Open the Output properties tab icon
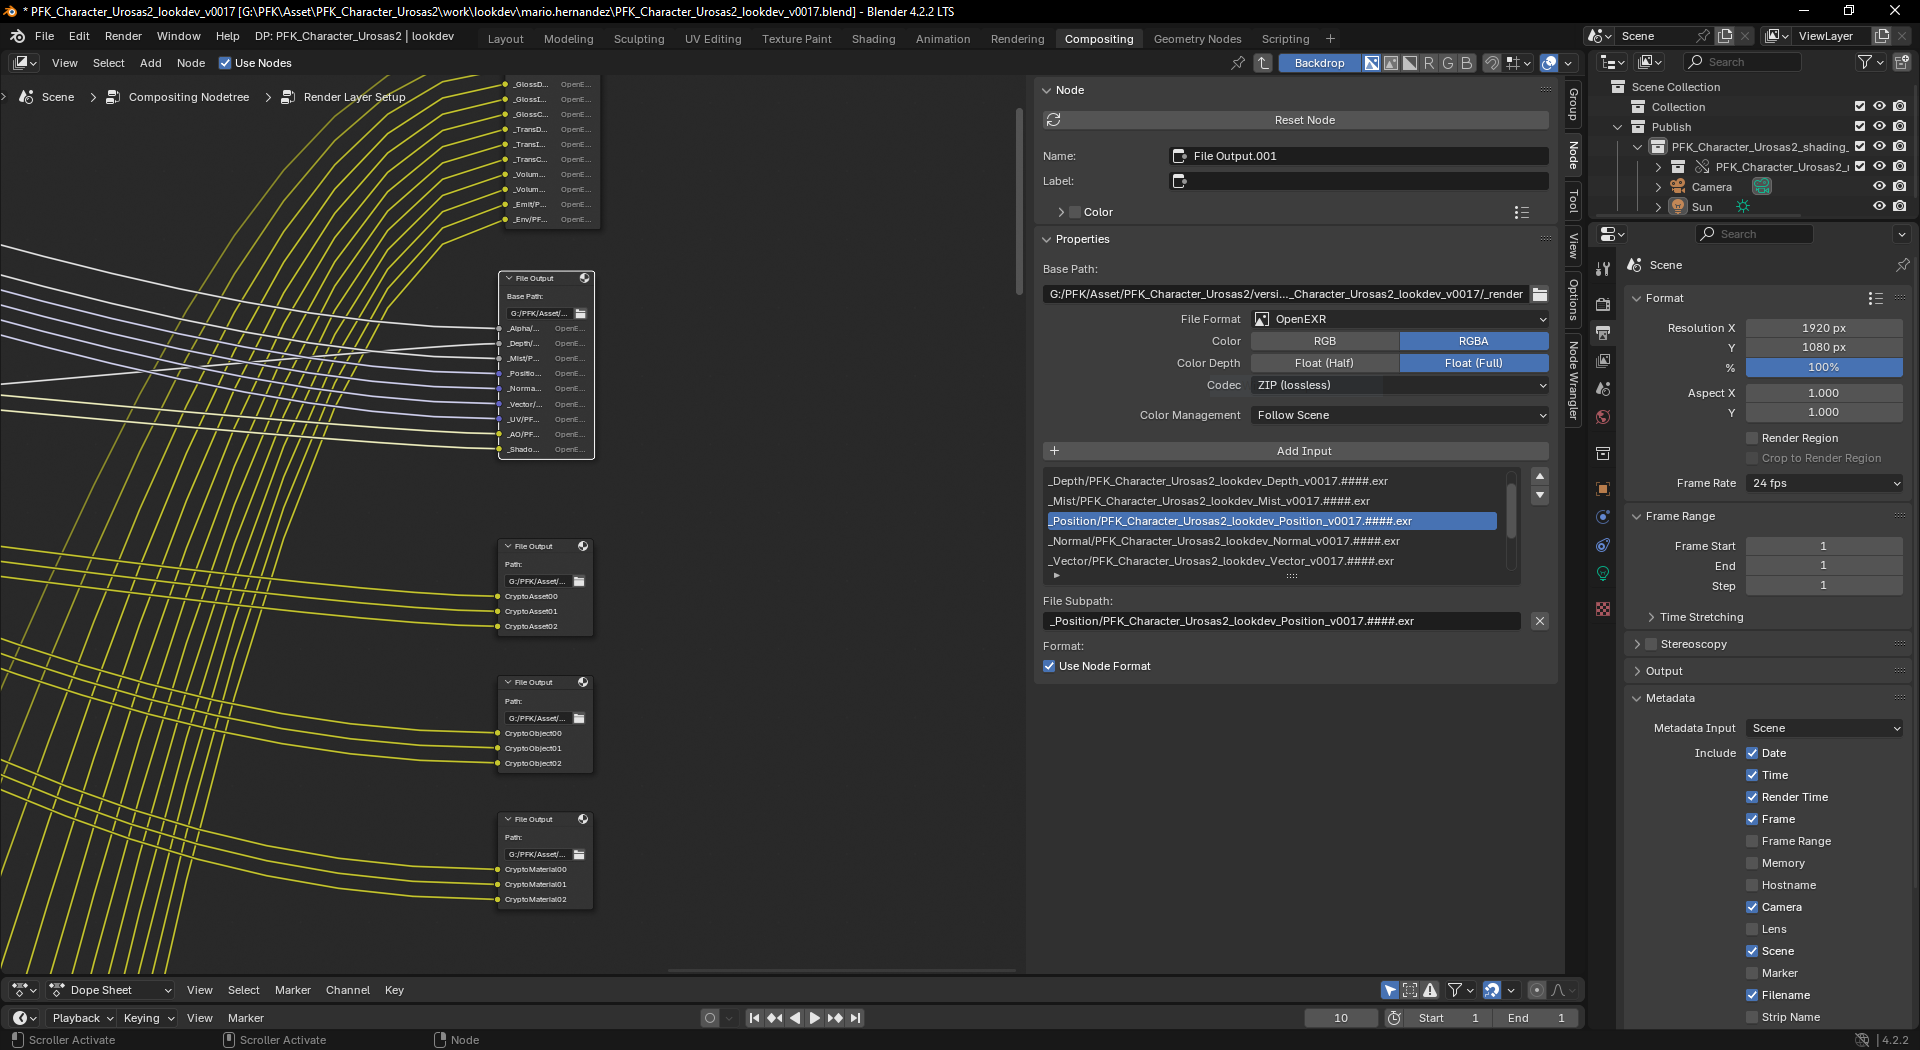This screenshot has height=1050, width=1920. [1603, 332]
